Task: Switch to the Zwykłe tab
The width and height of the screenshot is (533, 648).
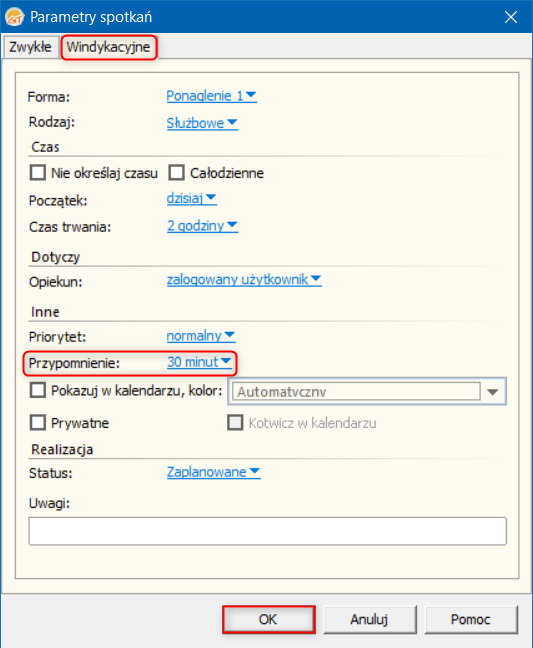Action: coord(30,47)
